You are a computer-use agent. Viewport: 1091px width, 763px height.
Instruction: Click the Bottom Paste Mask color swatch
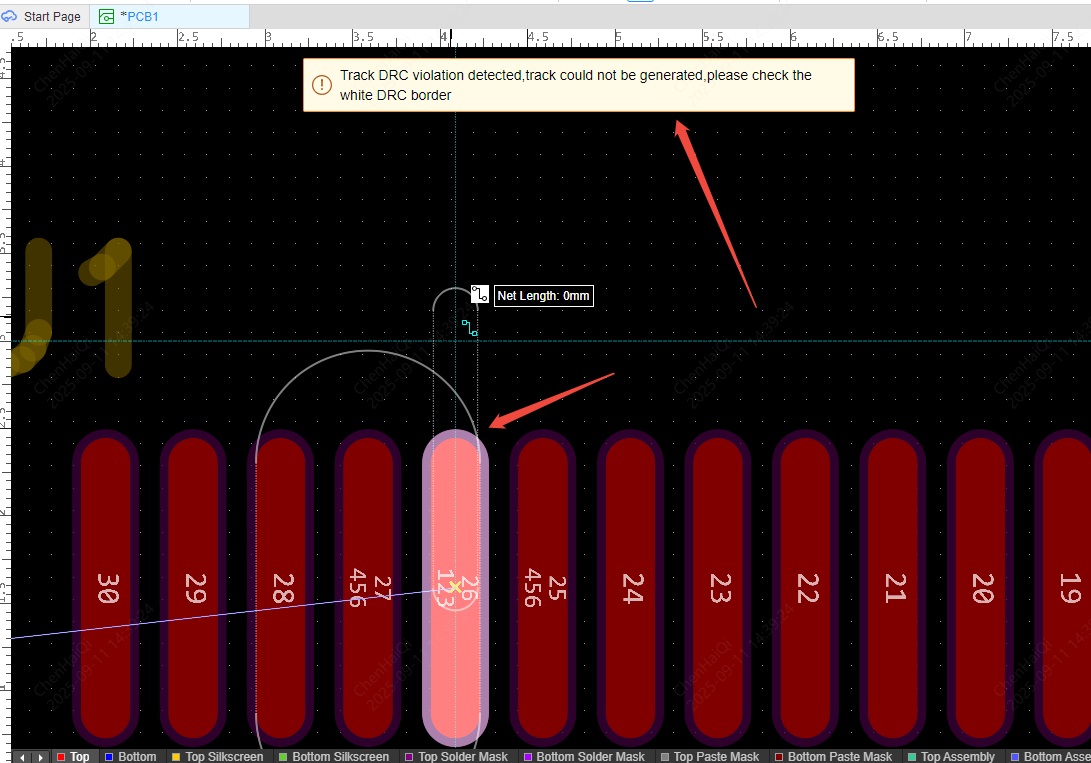779,756
